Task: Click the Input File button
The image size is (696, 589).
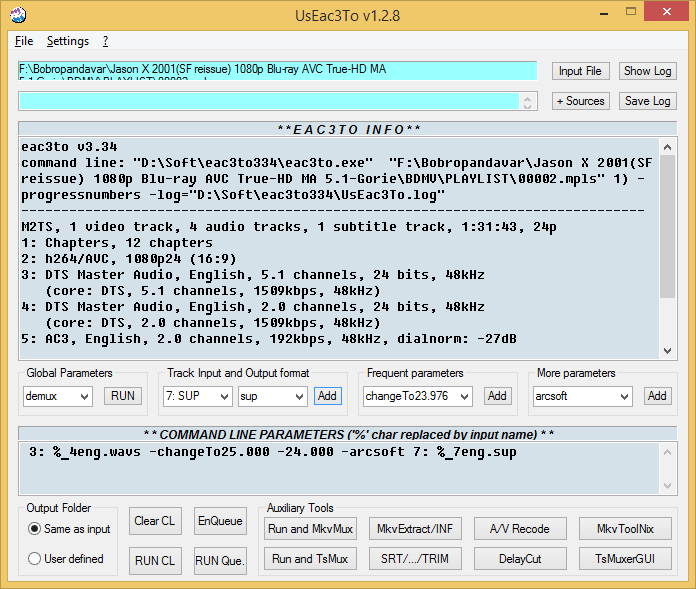Action: [580, 71]
